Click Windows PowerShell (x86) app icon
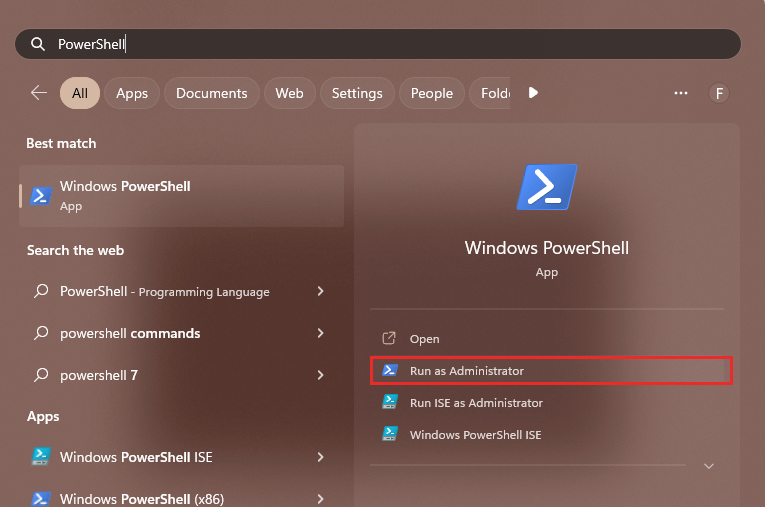 pos(41,499)
